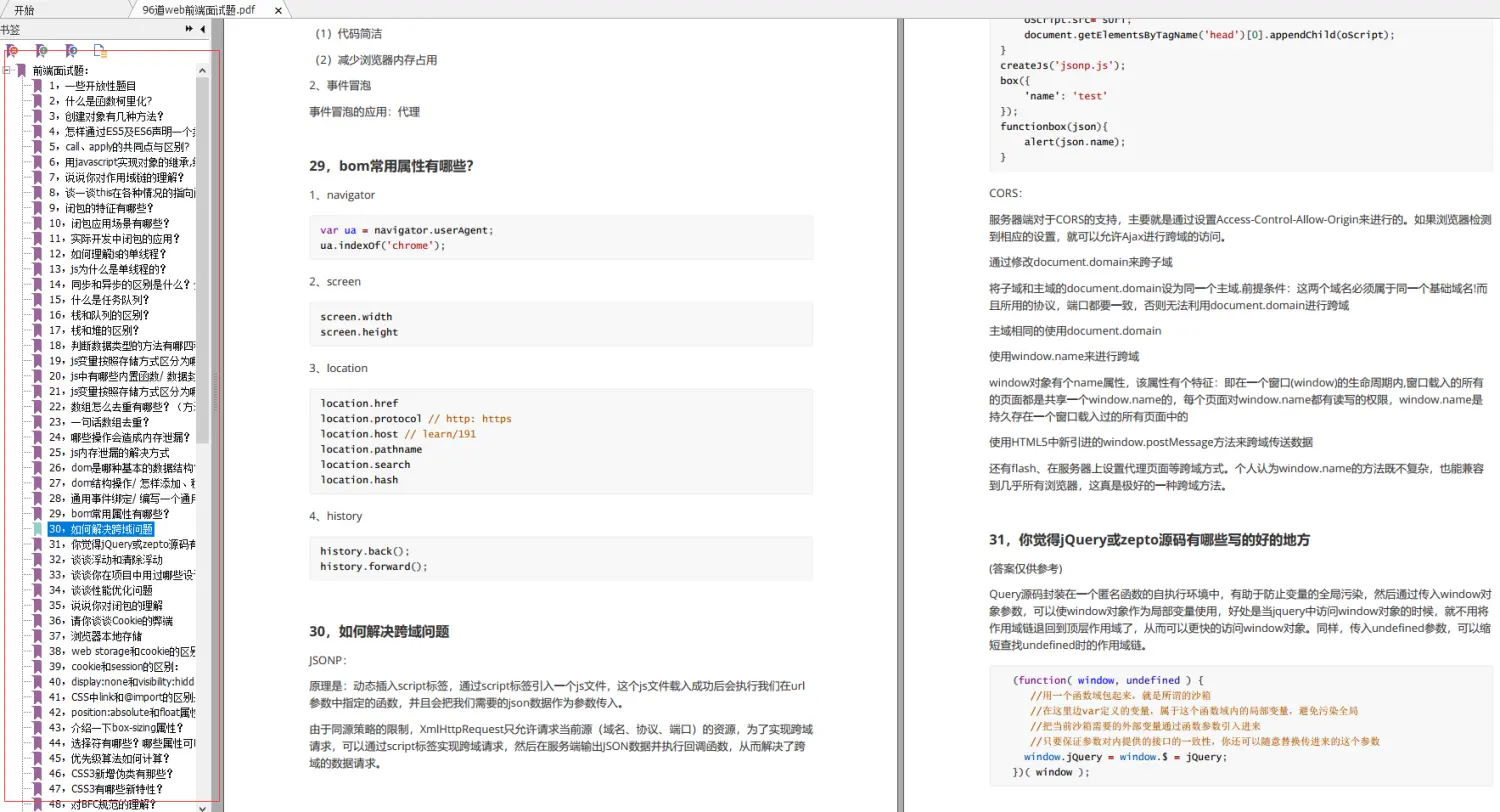Click the purple bookmark icon next to 前端面试题

coord(21,69)
